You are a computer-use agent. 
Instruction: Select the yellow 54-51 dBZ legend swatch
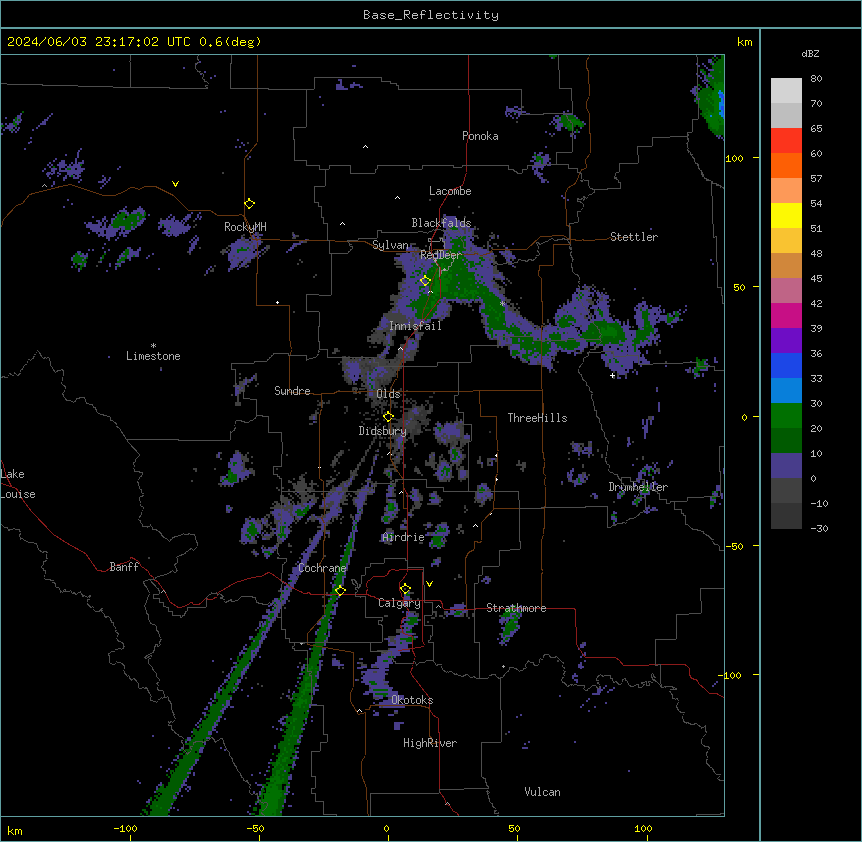(x=786, y=215)
